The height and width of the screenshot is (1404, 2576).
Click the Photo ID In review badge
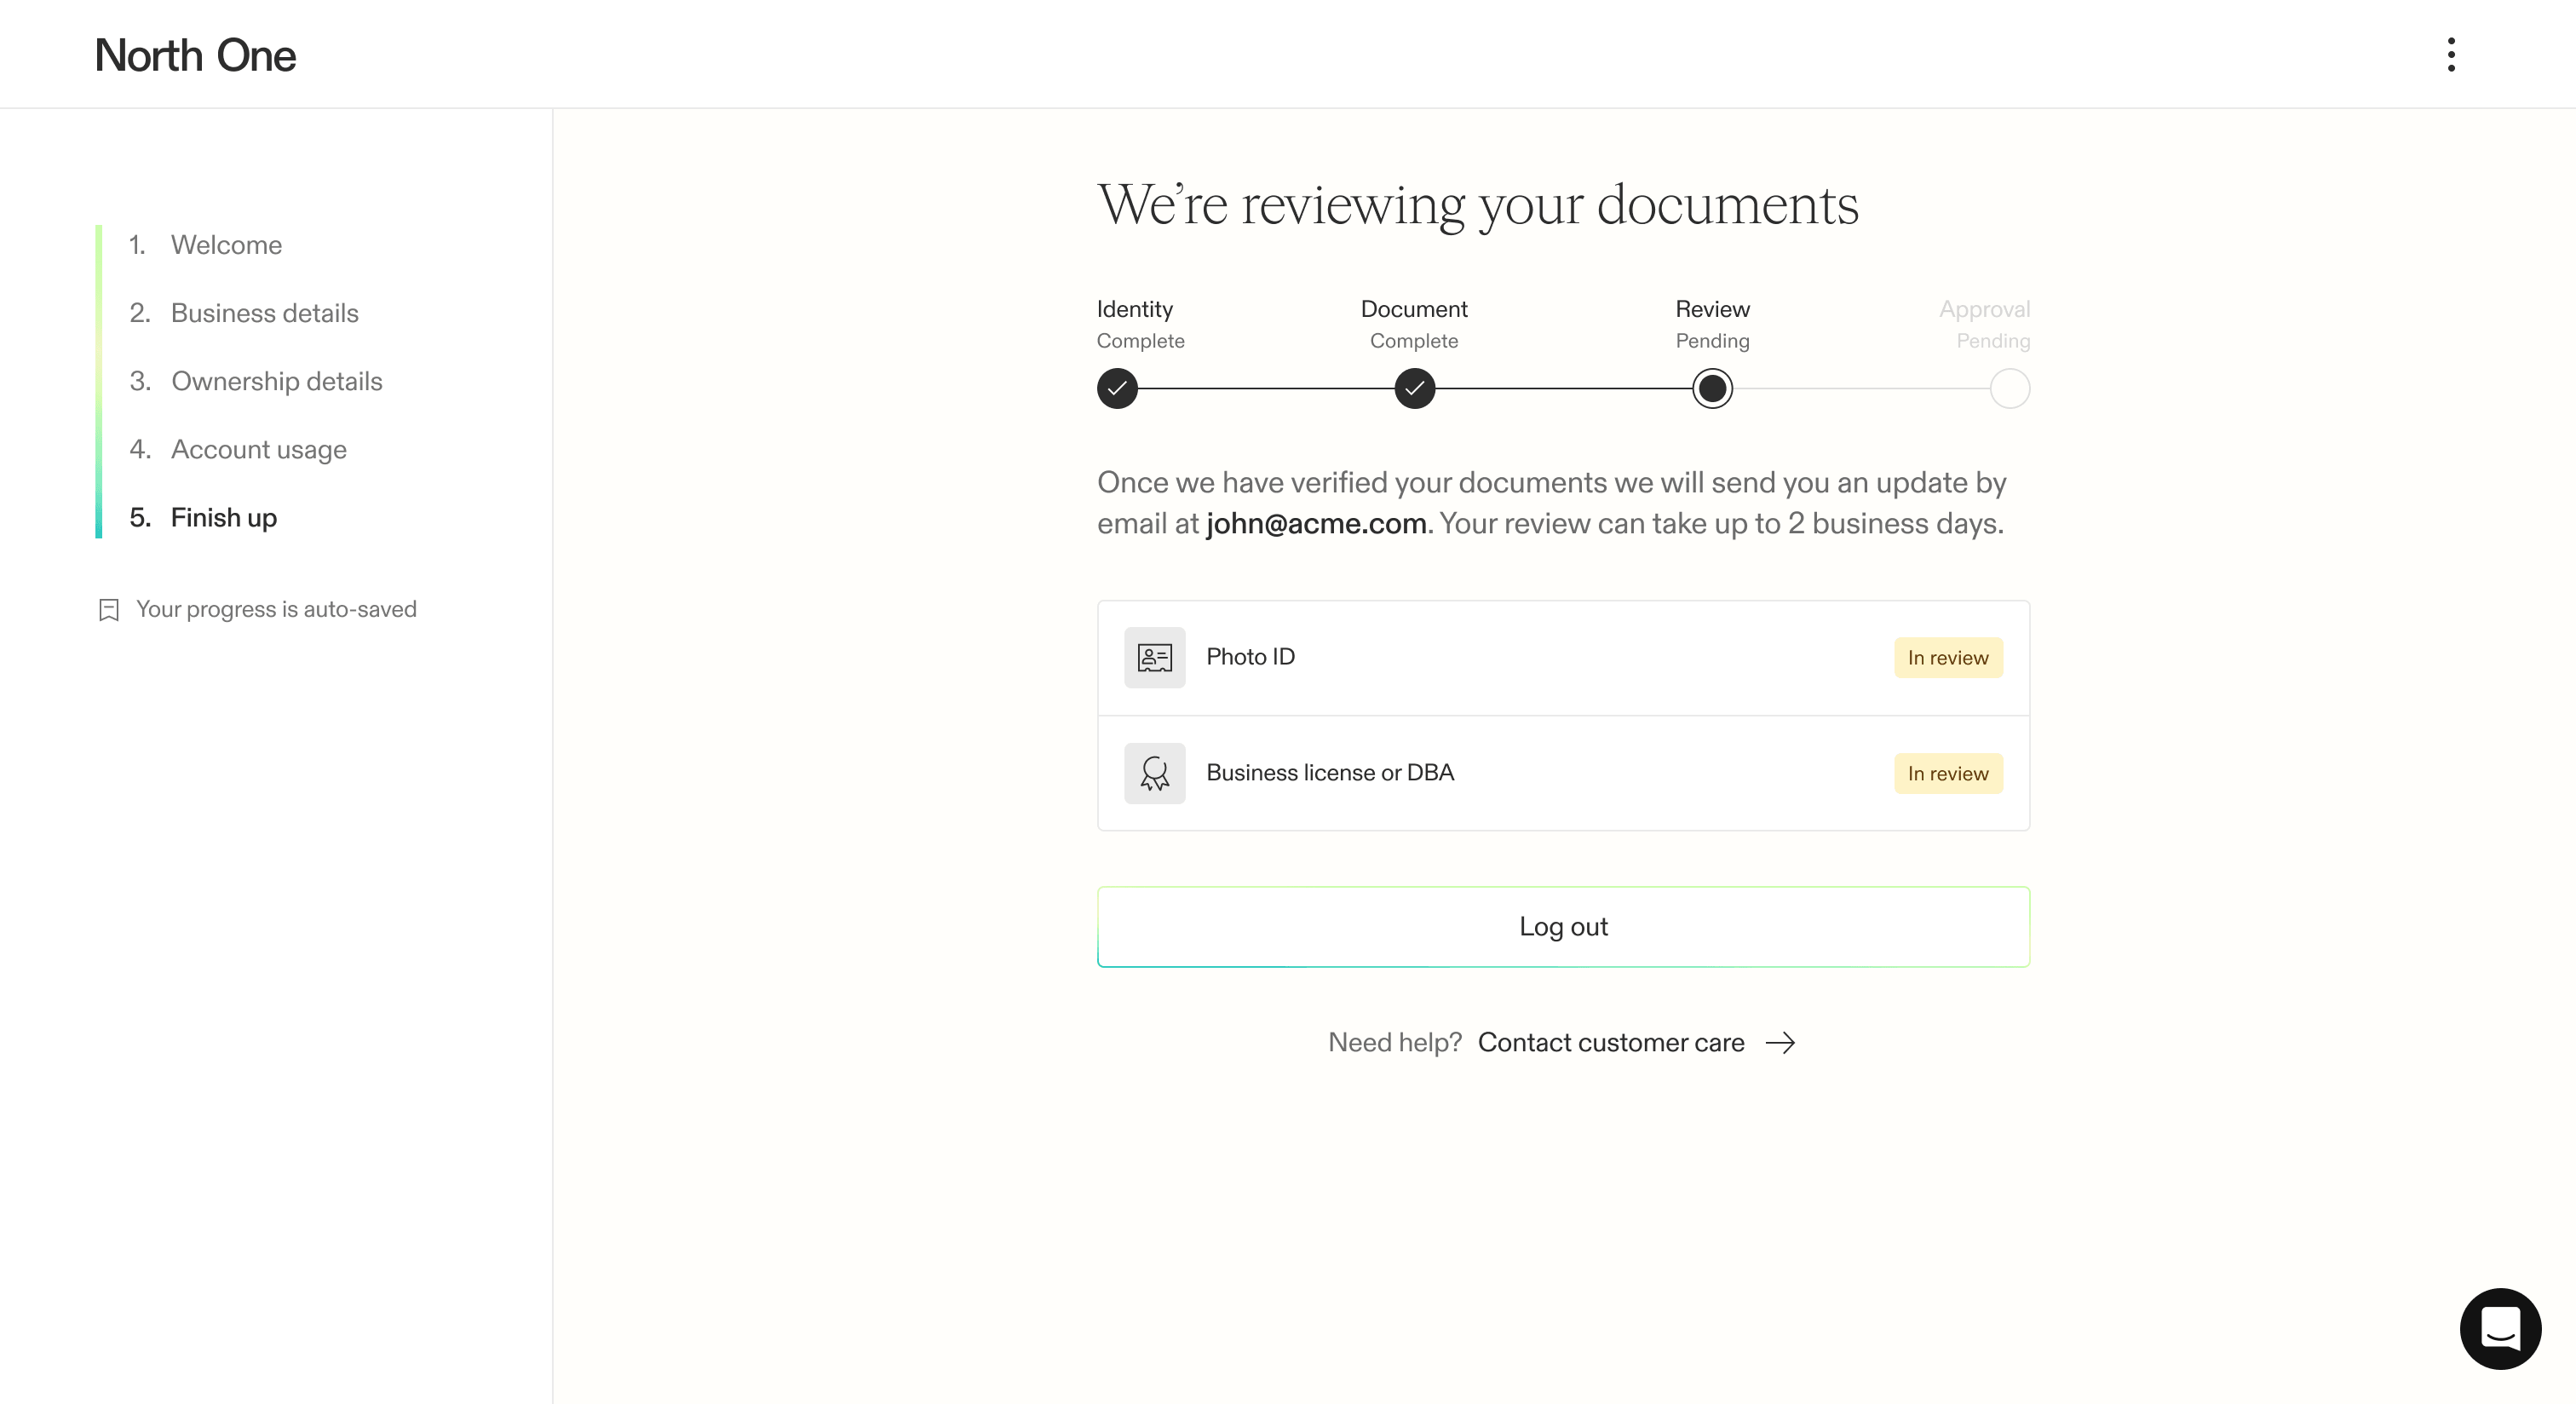pyautogui.click(x=1948, y=658)
